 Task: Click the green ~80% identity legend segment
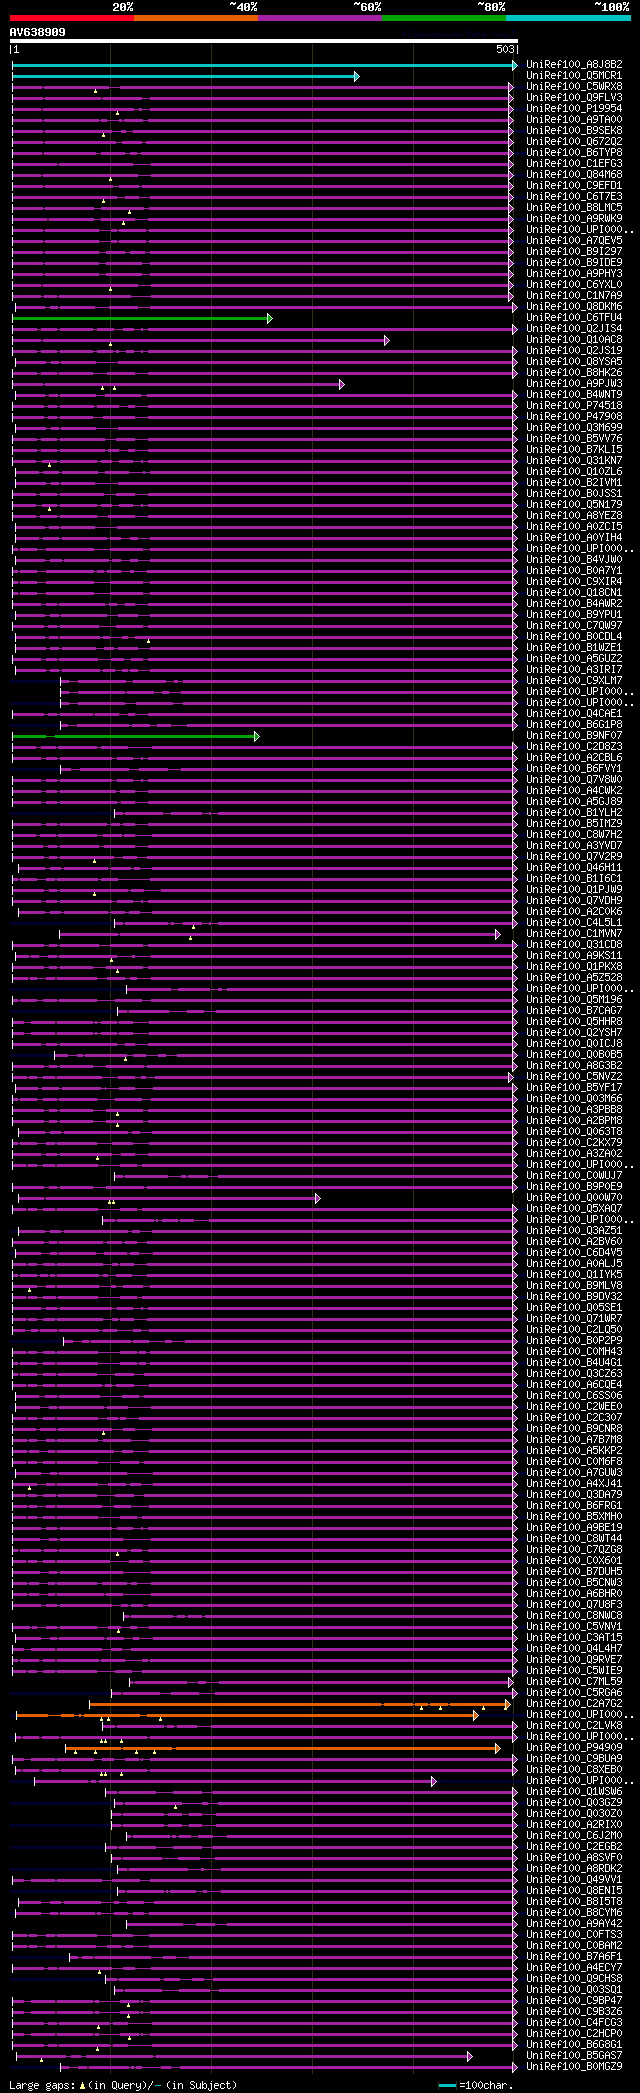(x=444, y=17)
